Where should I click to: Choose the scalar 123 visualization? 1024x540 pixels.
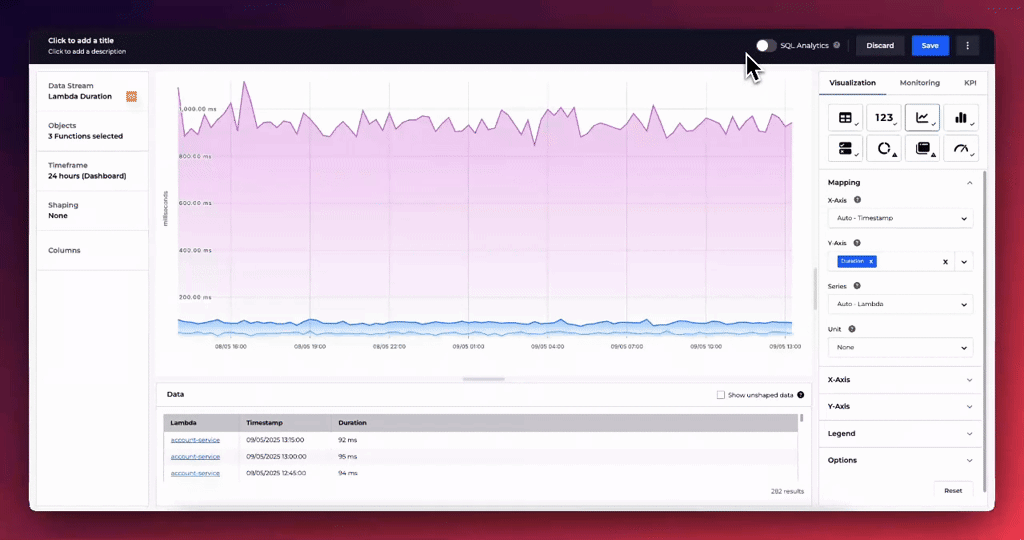[884, 118]
